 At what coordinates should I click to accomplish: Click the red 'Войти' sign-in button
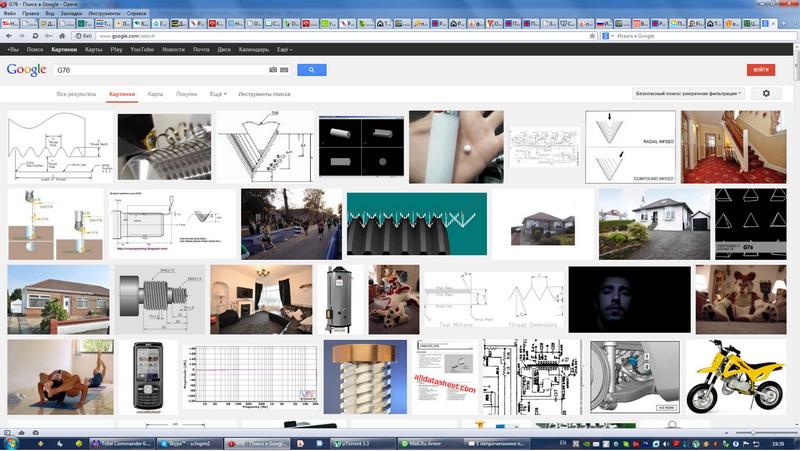pyautogui.click(x=761, y=69)
